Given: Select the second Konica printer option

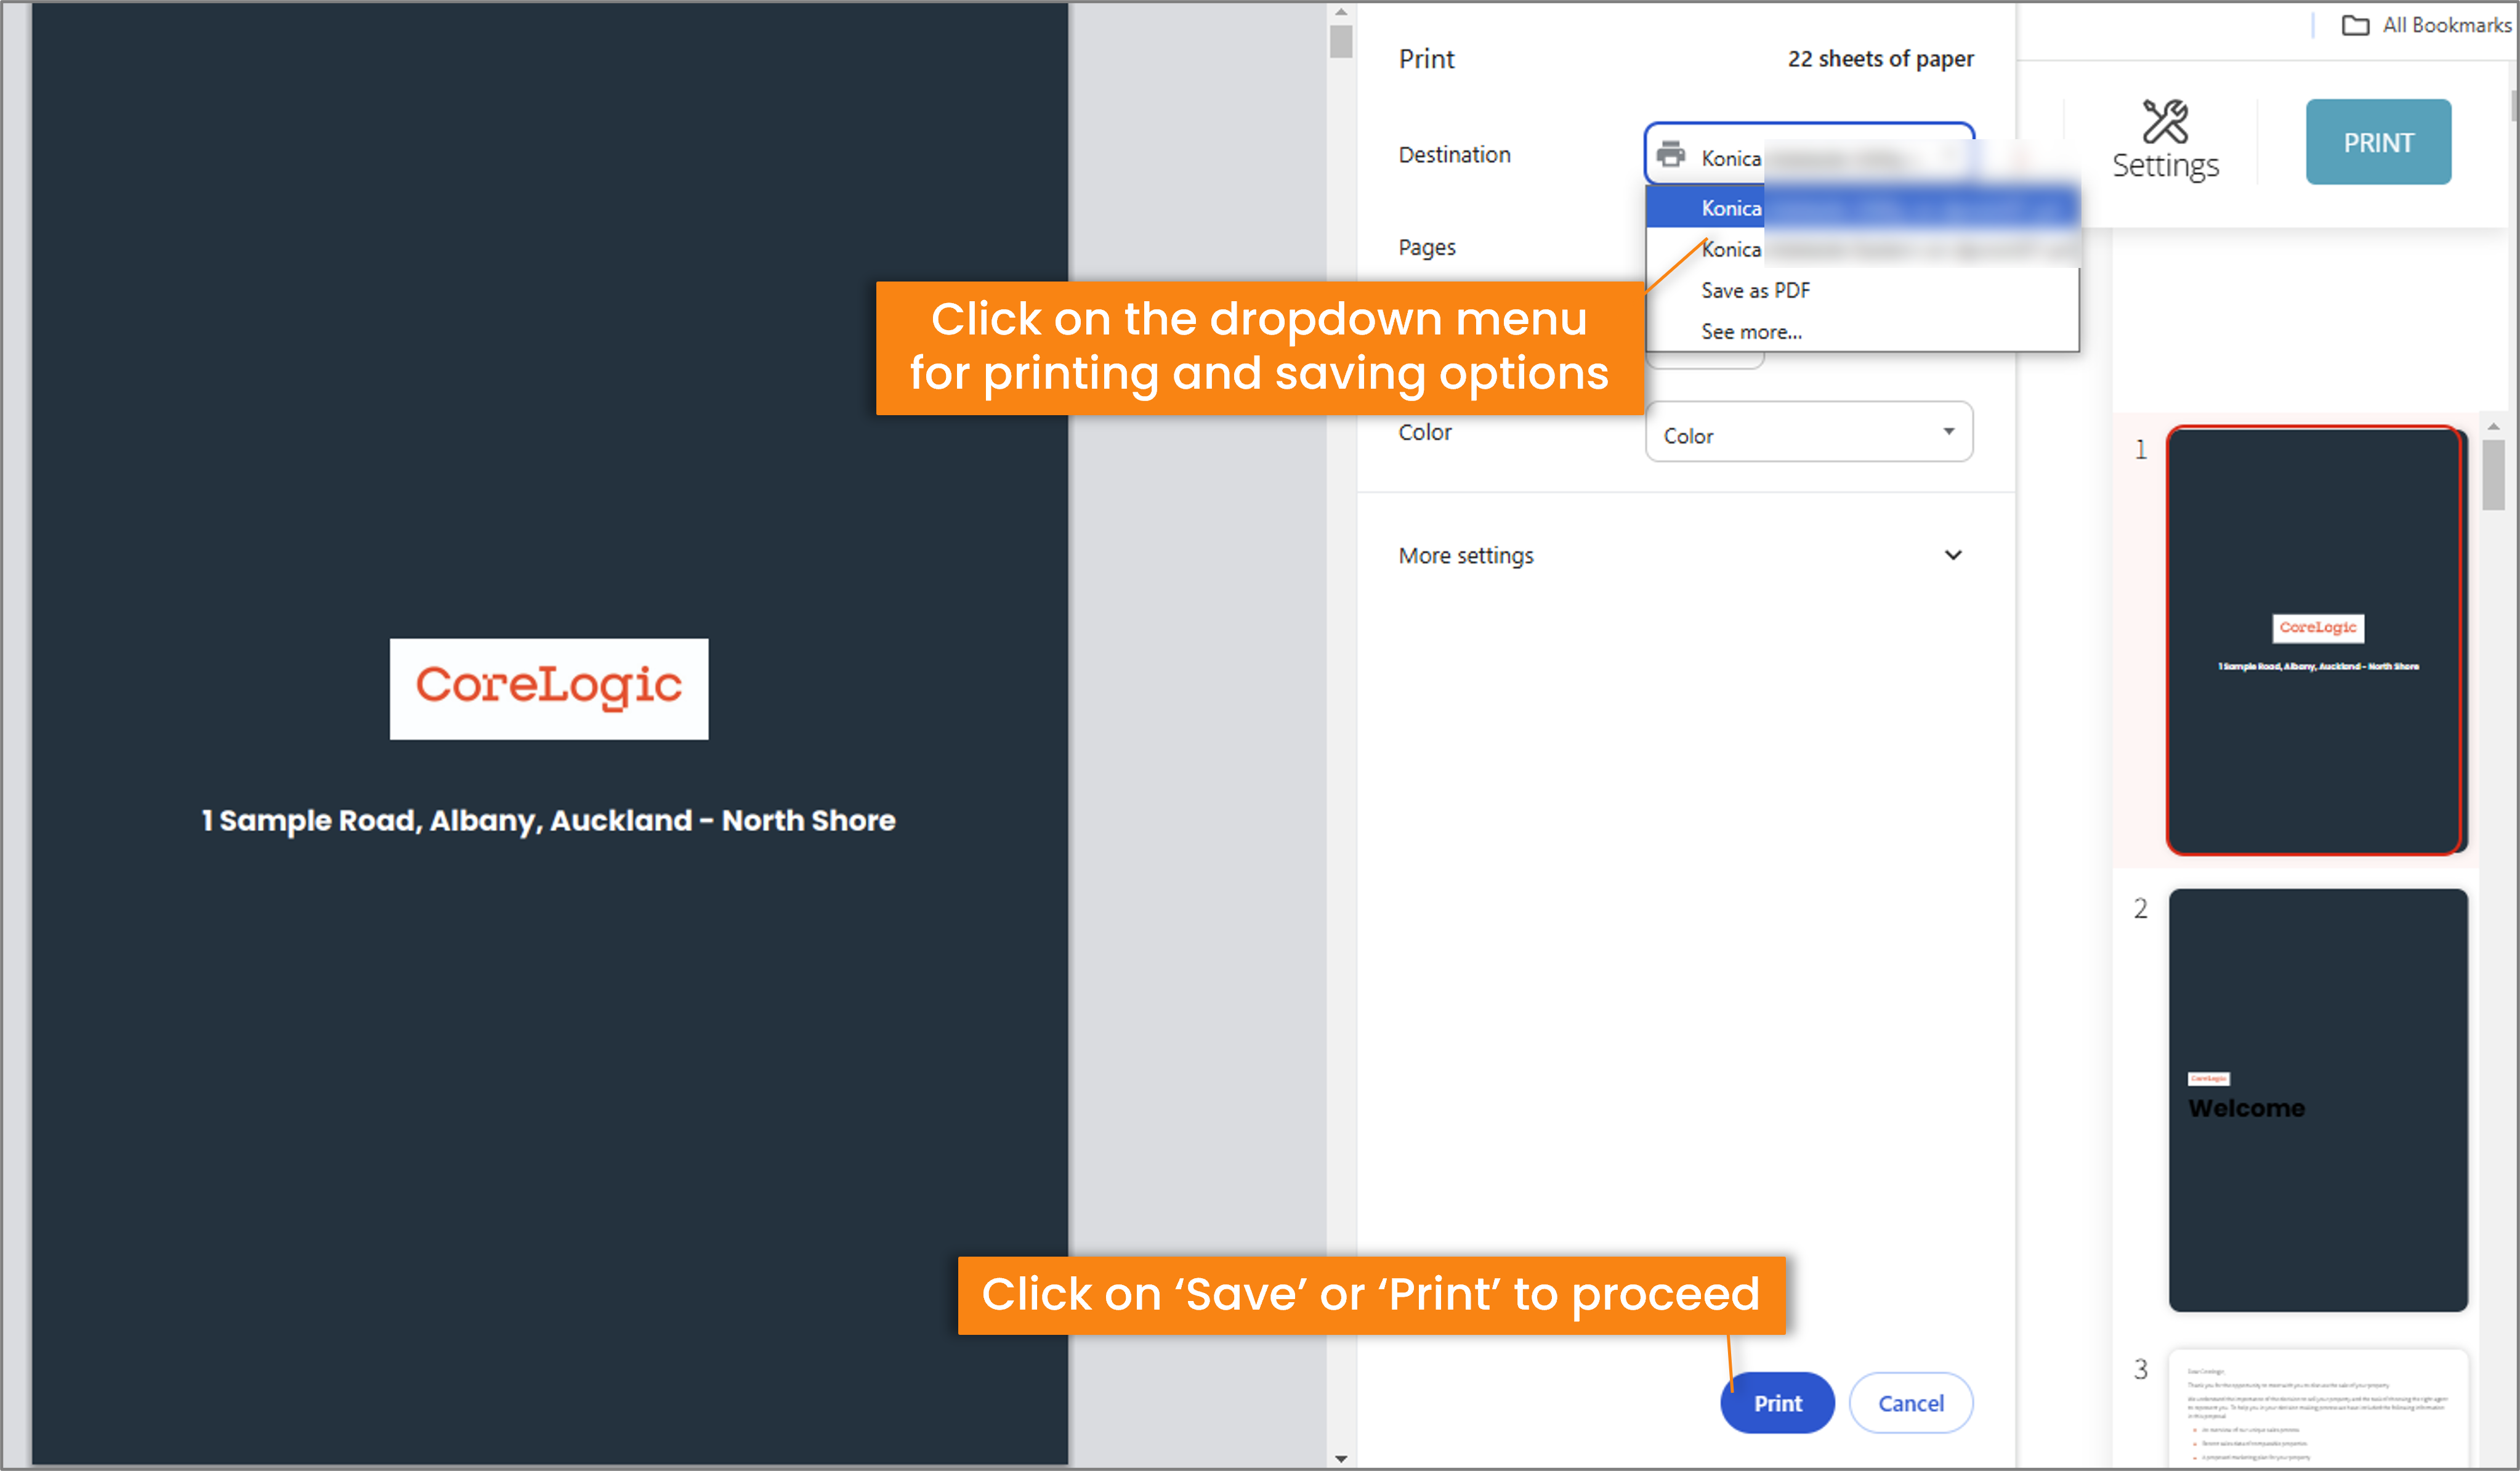Looking at the screenshot, I should [1862, 249].
